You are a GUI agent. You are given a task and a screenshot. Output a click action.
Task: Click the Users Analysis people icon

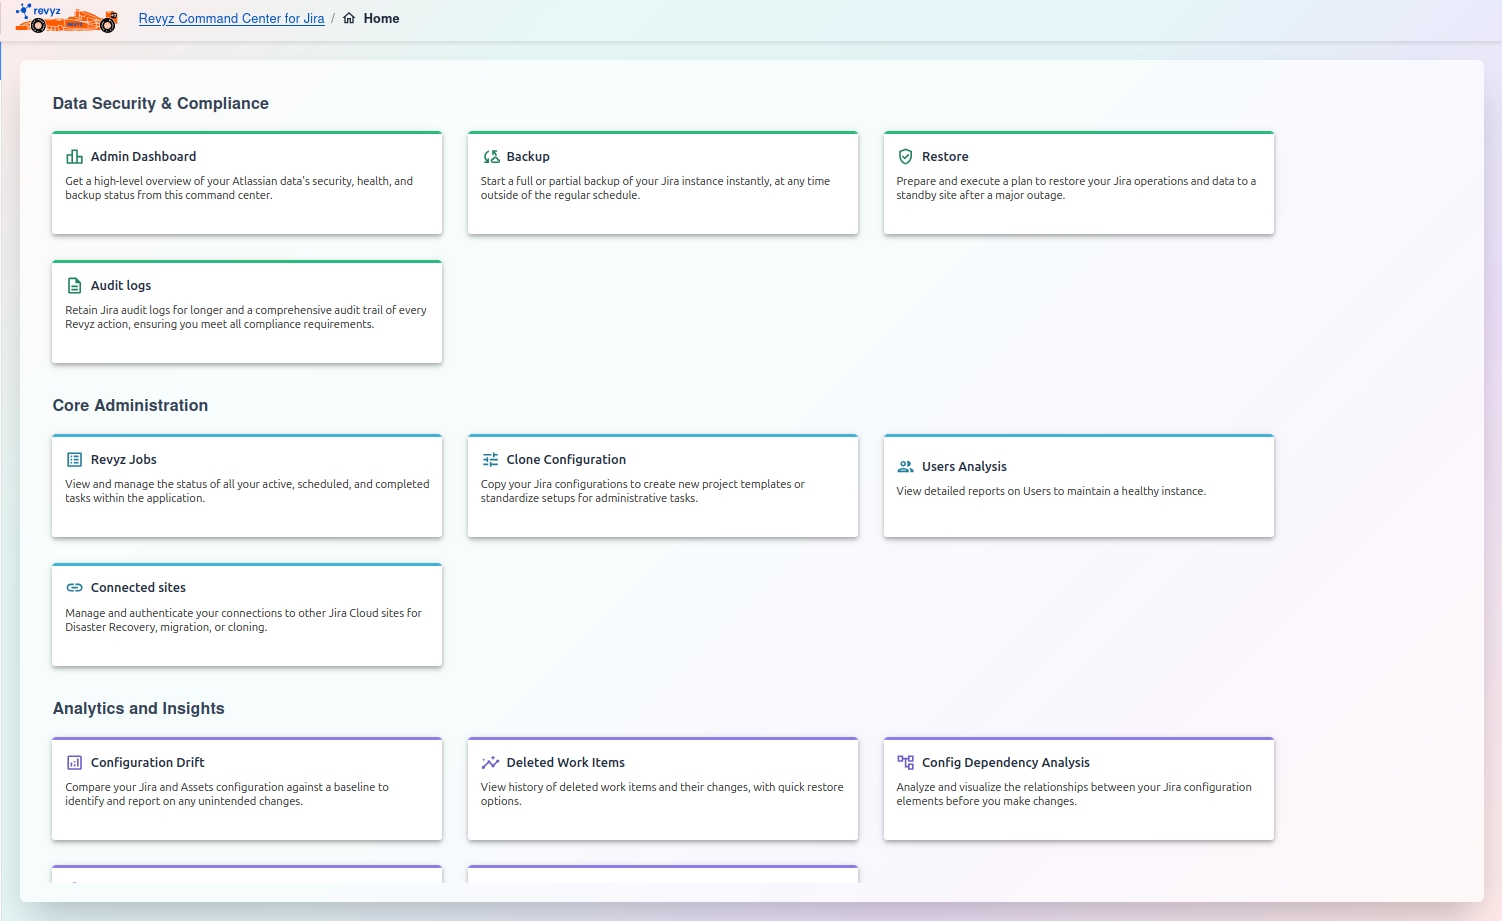coord(905,467)
